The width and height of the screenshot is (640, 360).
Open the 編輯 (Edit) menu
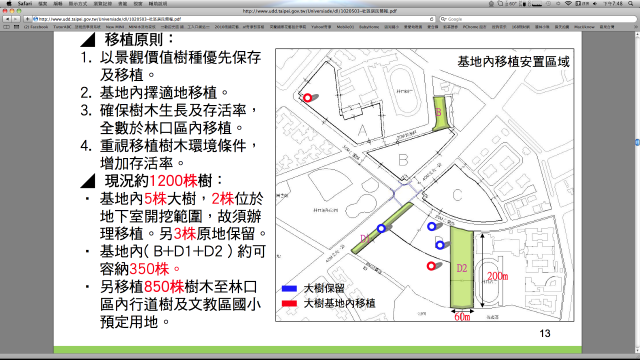point(58,3)
